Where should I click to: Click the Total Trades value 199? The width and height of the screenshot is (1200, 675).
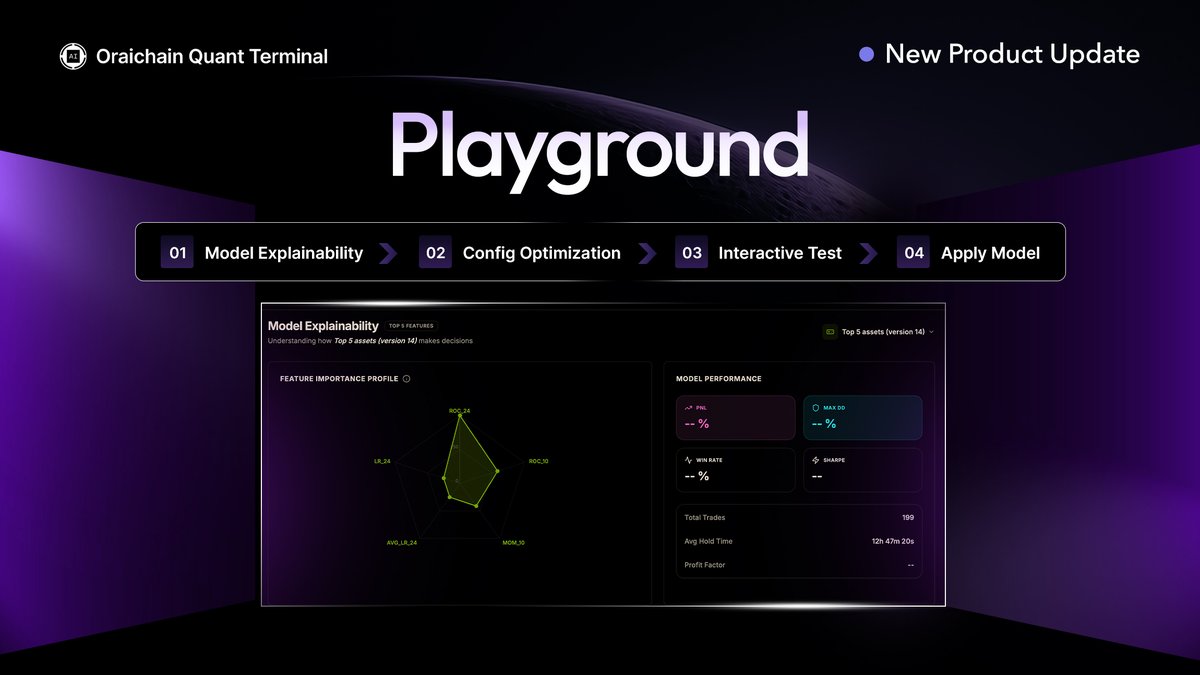pyautogui.click(x=908, y=517)
